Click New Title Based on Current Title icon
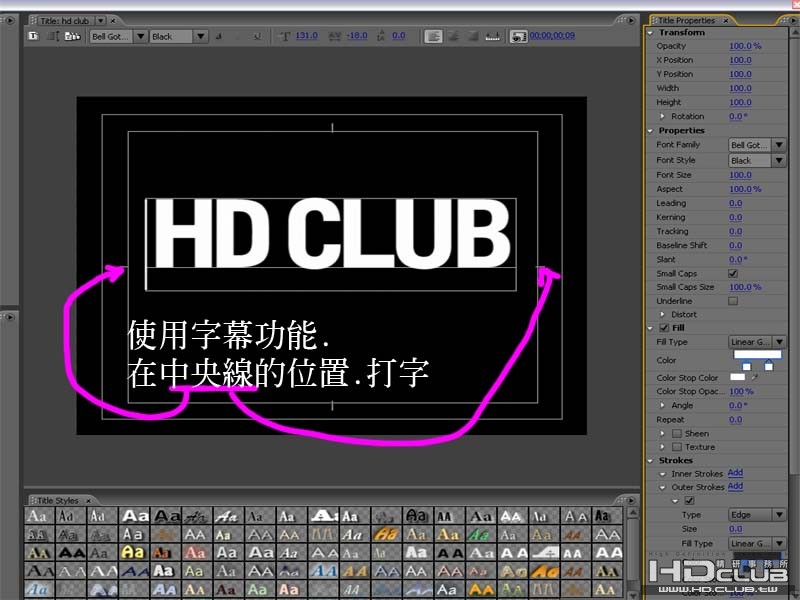This screenshot has width=800, height=600. 34,36
